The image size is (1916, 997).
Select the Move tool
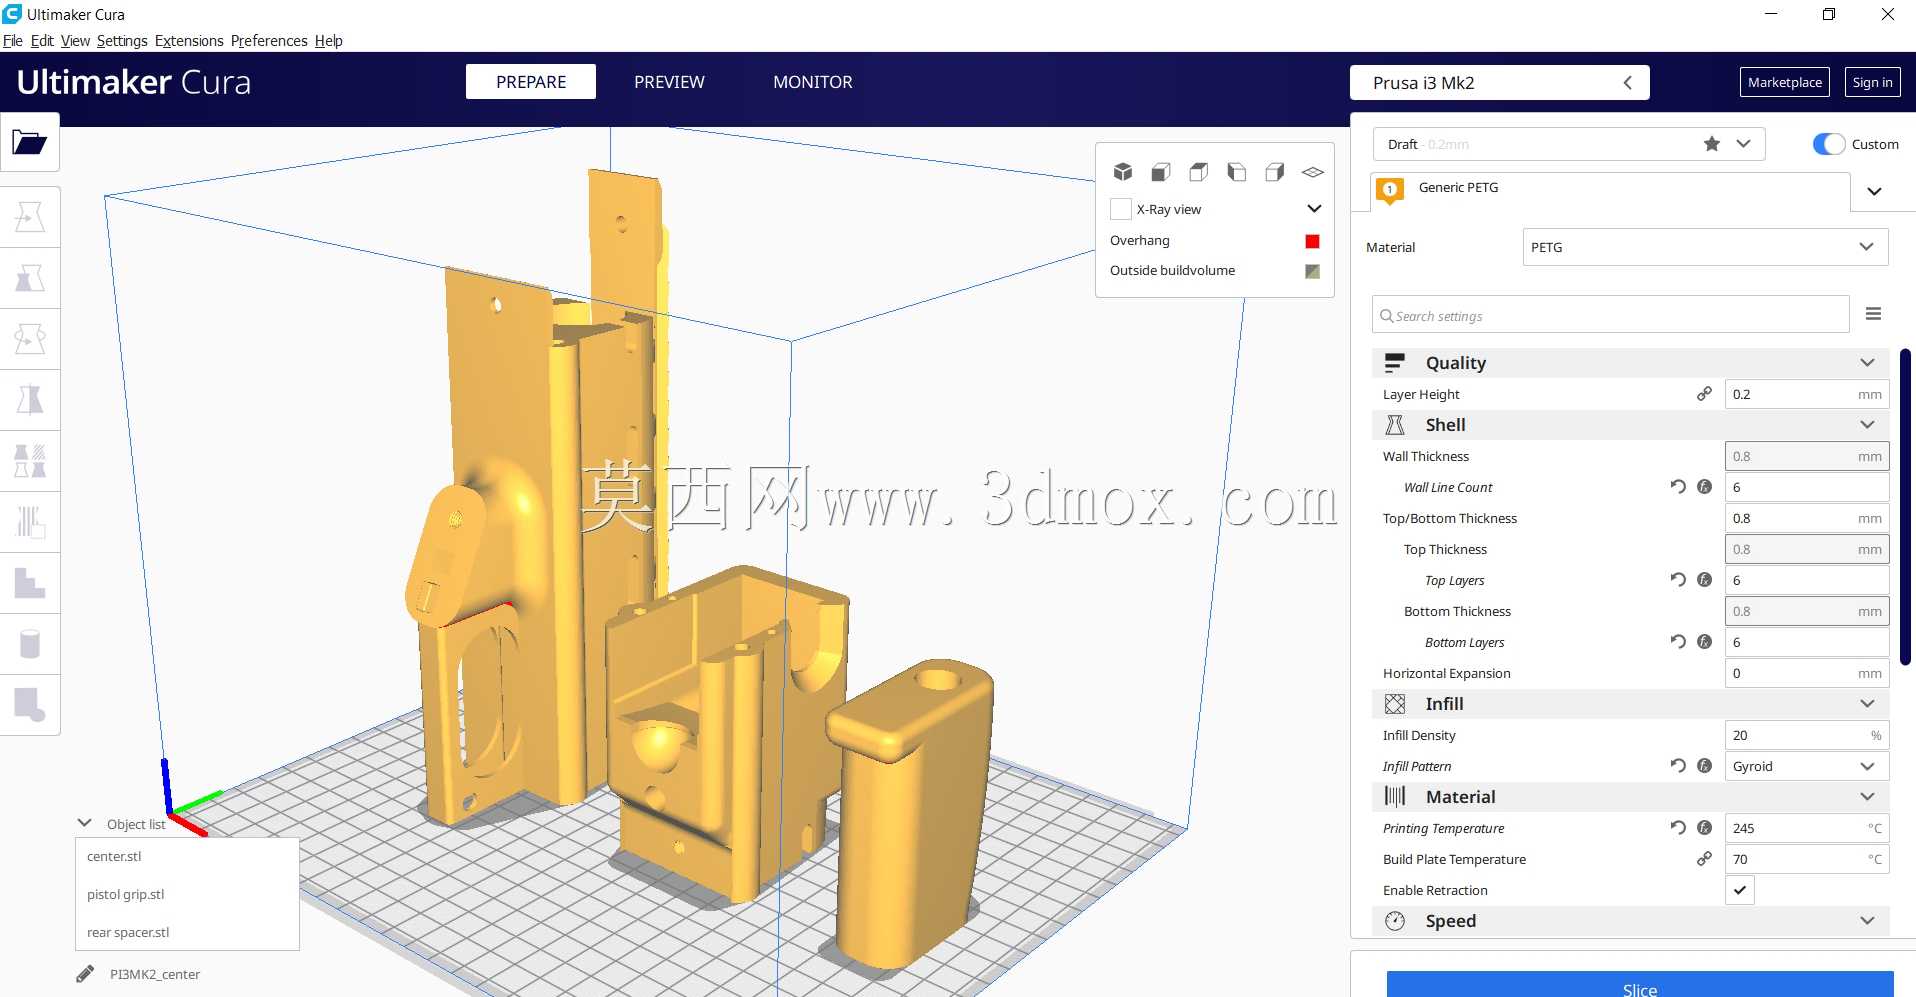30,217
